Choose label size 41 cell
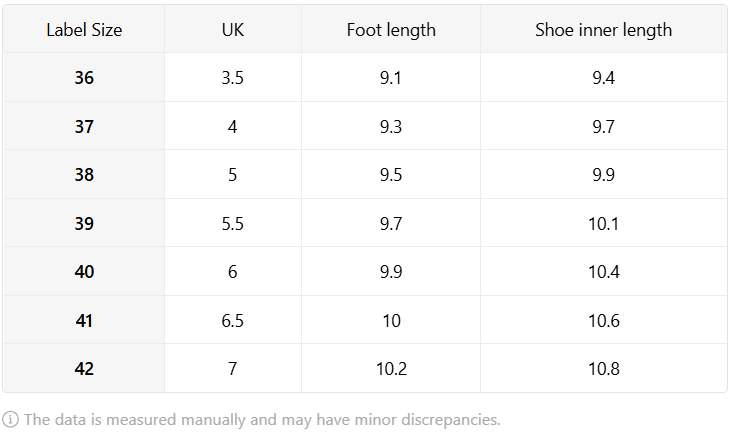Viewport: 730px width, 441px height. 84,320
